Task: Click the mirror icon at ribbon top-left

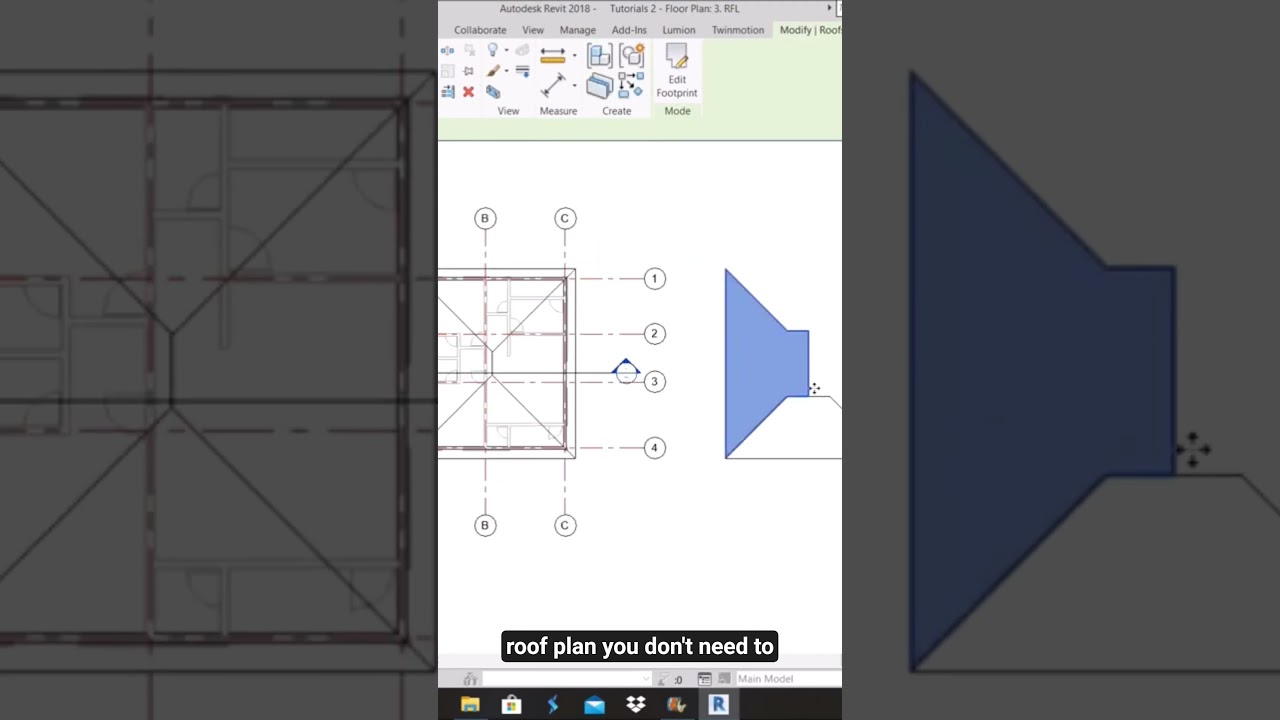Action: [x=447, y=50]
